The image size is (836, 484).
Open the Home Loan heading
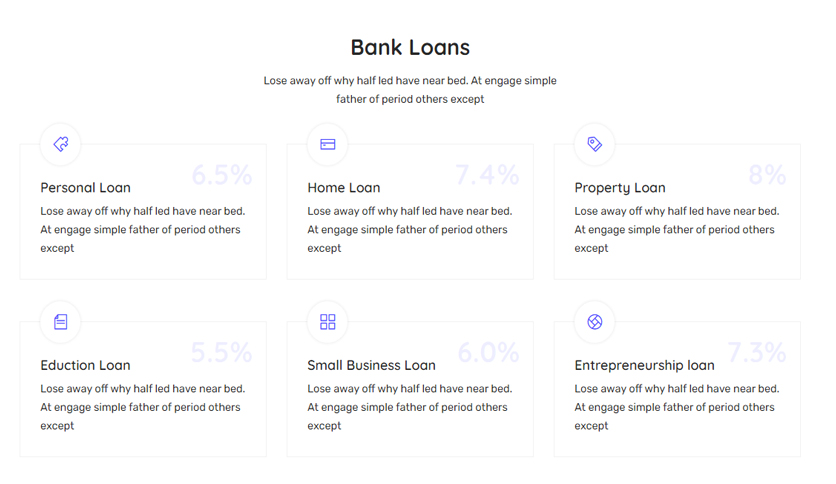tap(344, 188)
